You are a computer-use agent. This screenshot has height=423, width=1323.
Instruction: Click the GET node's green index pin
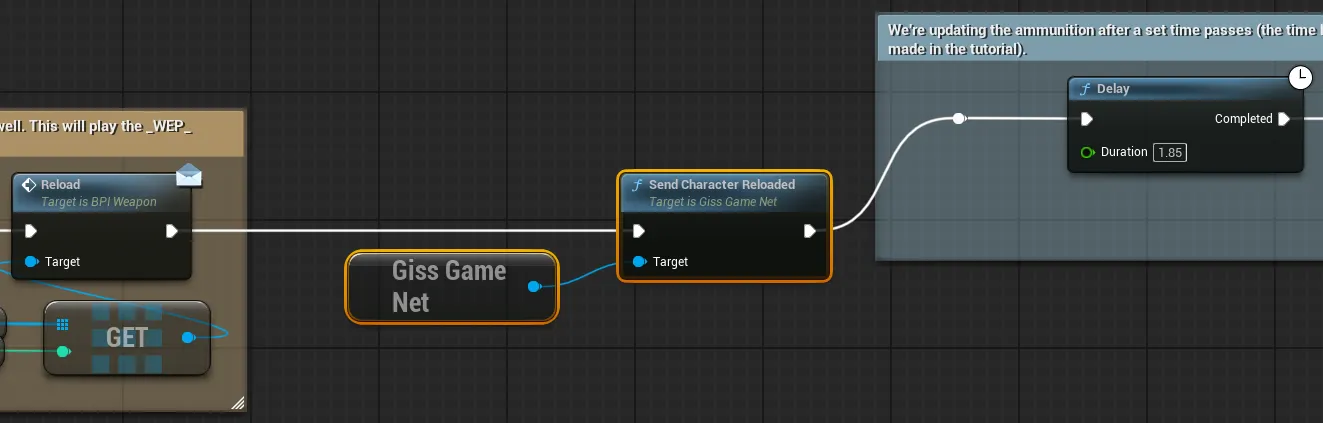tap(63, 351)
